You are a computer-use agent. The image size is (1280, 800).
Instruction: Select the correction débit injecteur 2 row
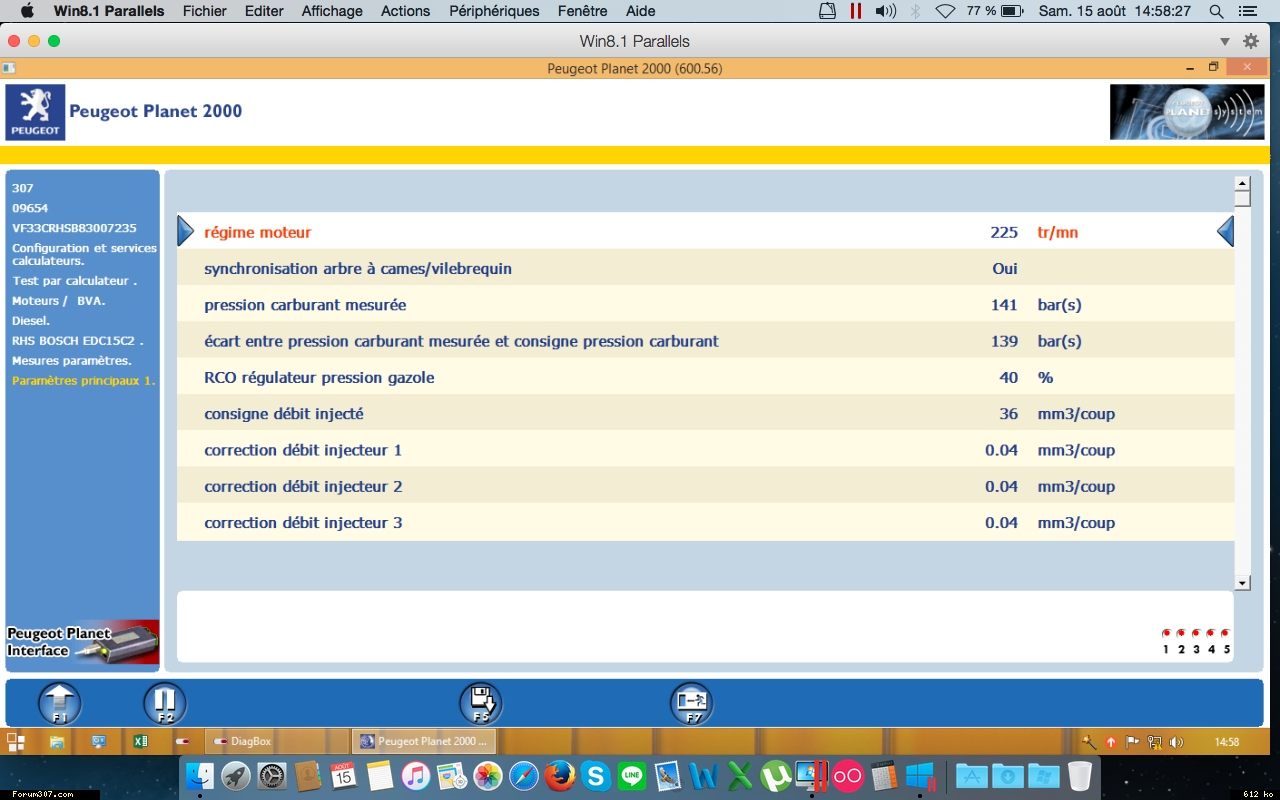705,486
